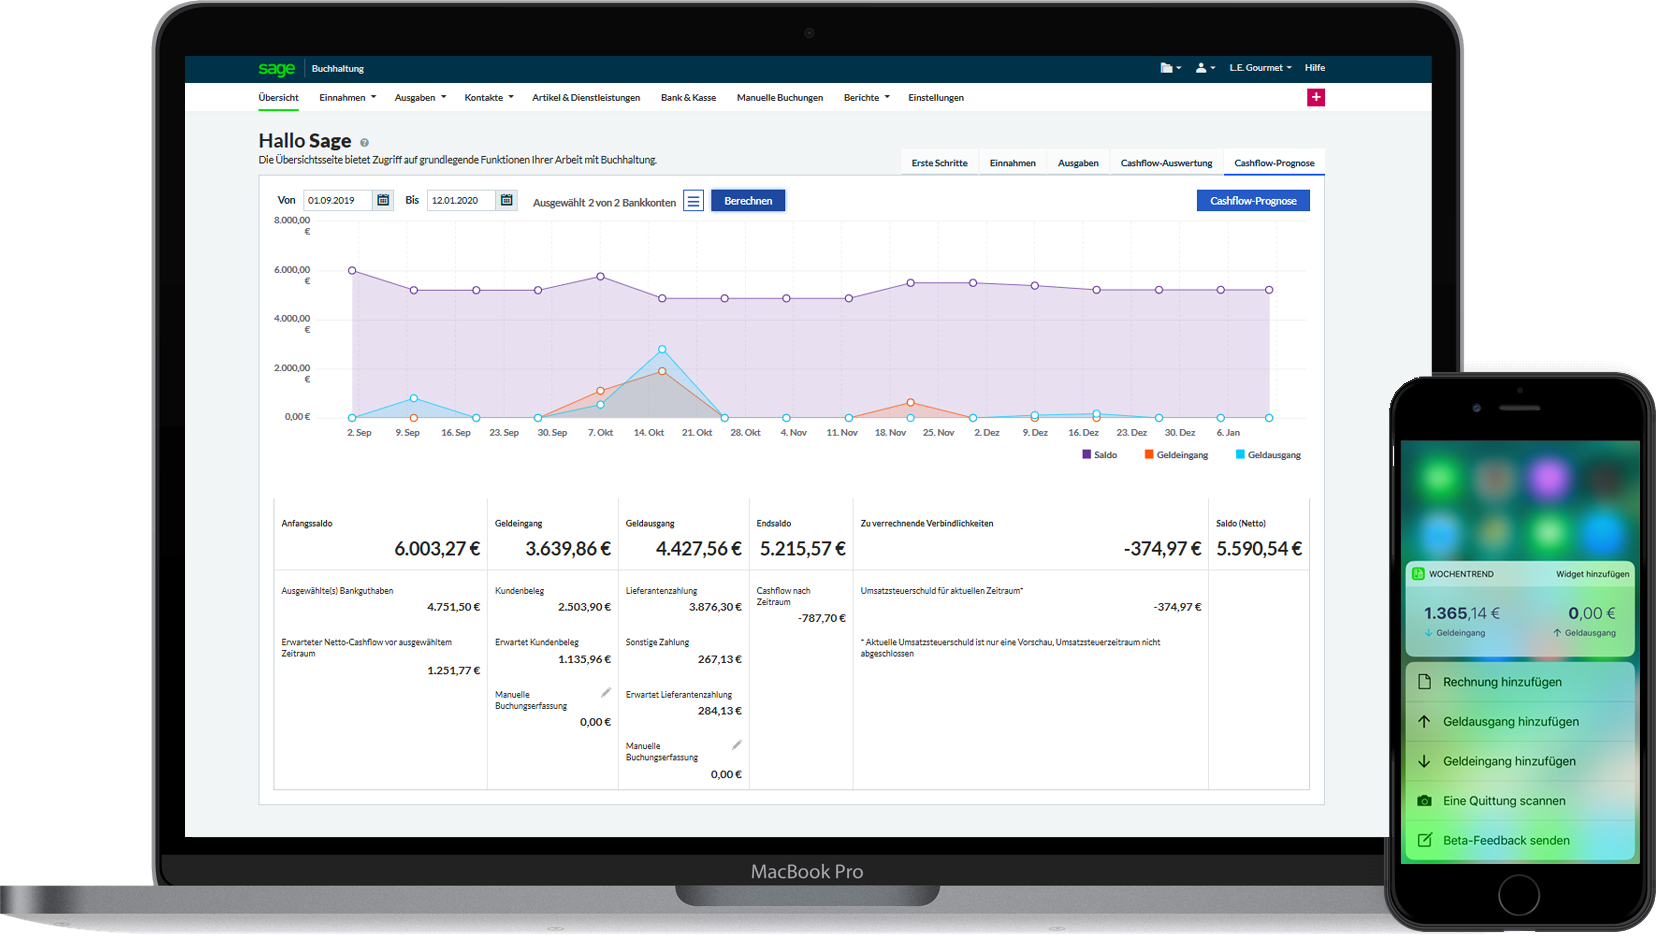Tap Beta-Feedback senden on the phone
Screen dimensions: 1660x936
coord(1520,840)
